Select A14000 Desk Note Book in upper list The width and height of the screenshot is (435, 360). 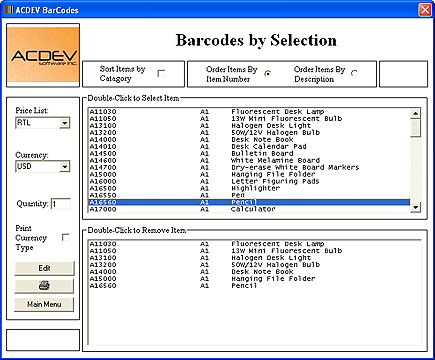tap(249, 140)
